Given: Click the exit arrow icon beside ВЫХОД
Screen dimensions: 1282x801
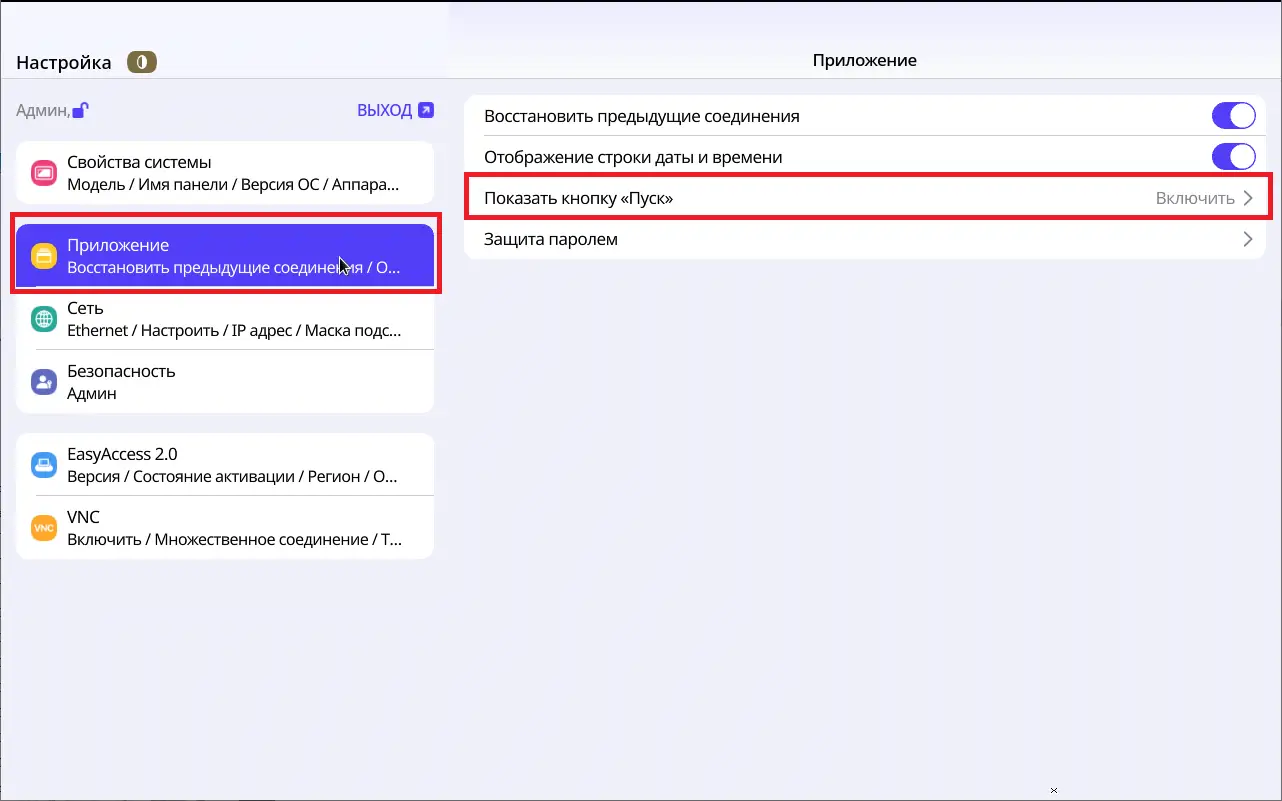Looking at the screenshot, I should [426, 110].
